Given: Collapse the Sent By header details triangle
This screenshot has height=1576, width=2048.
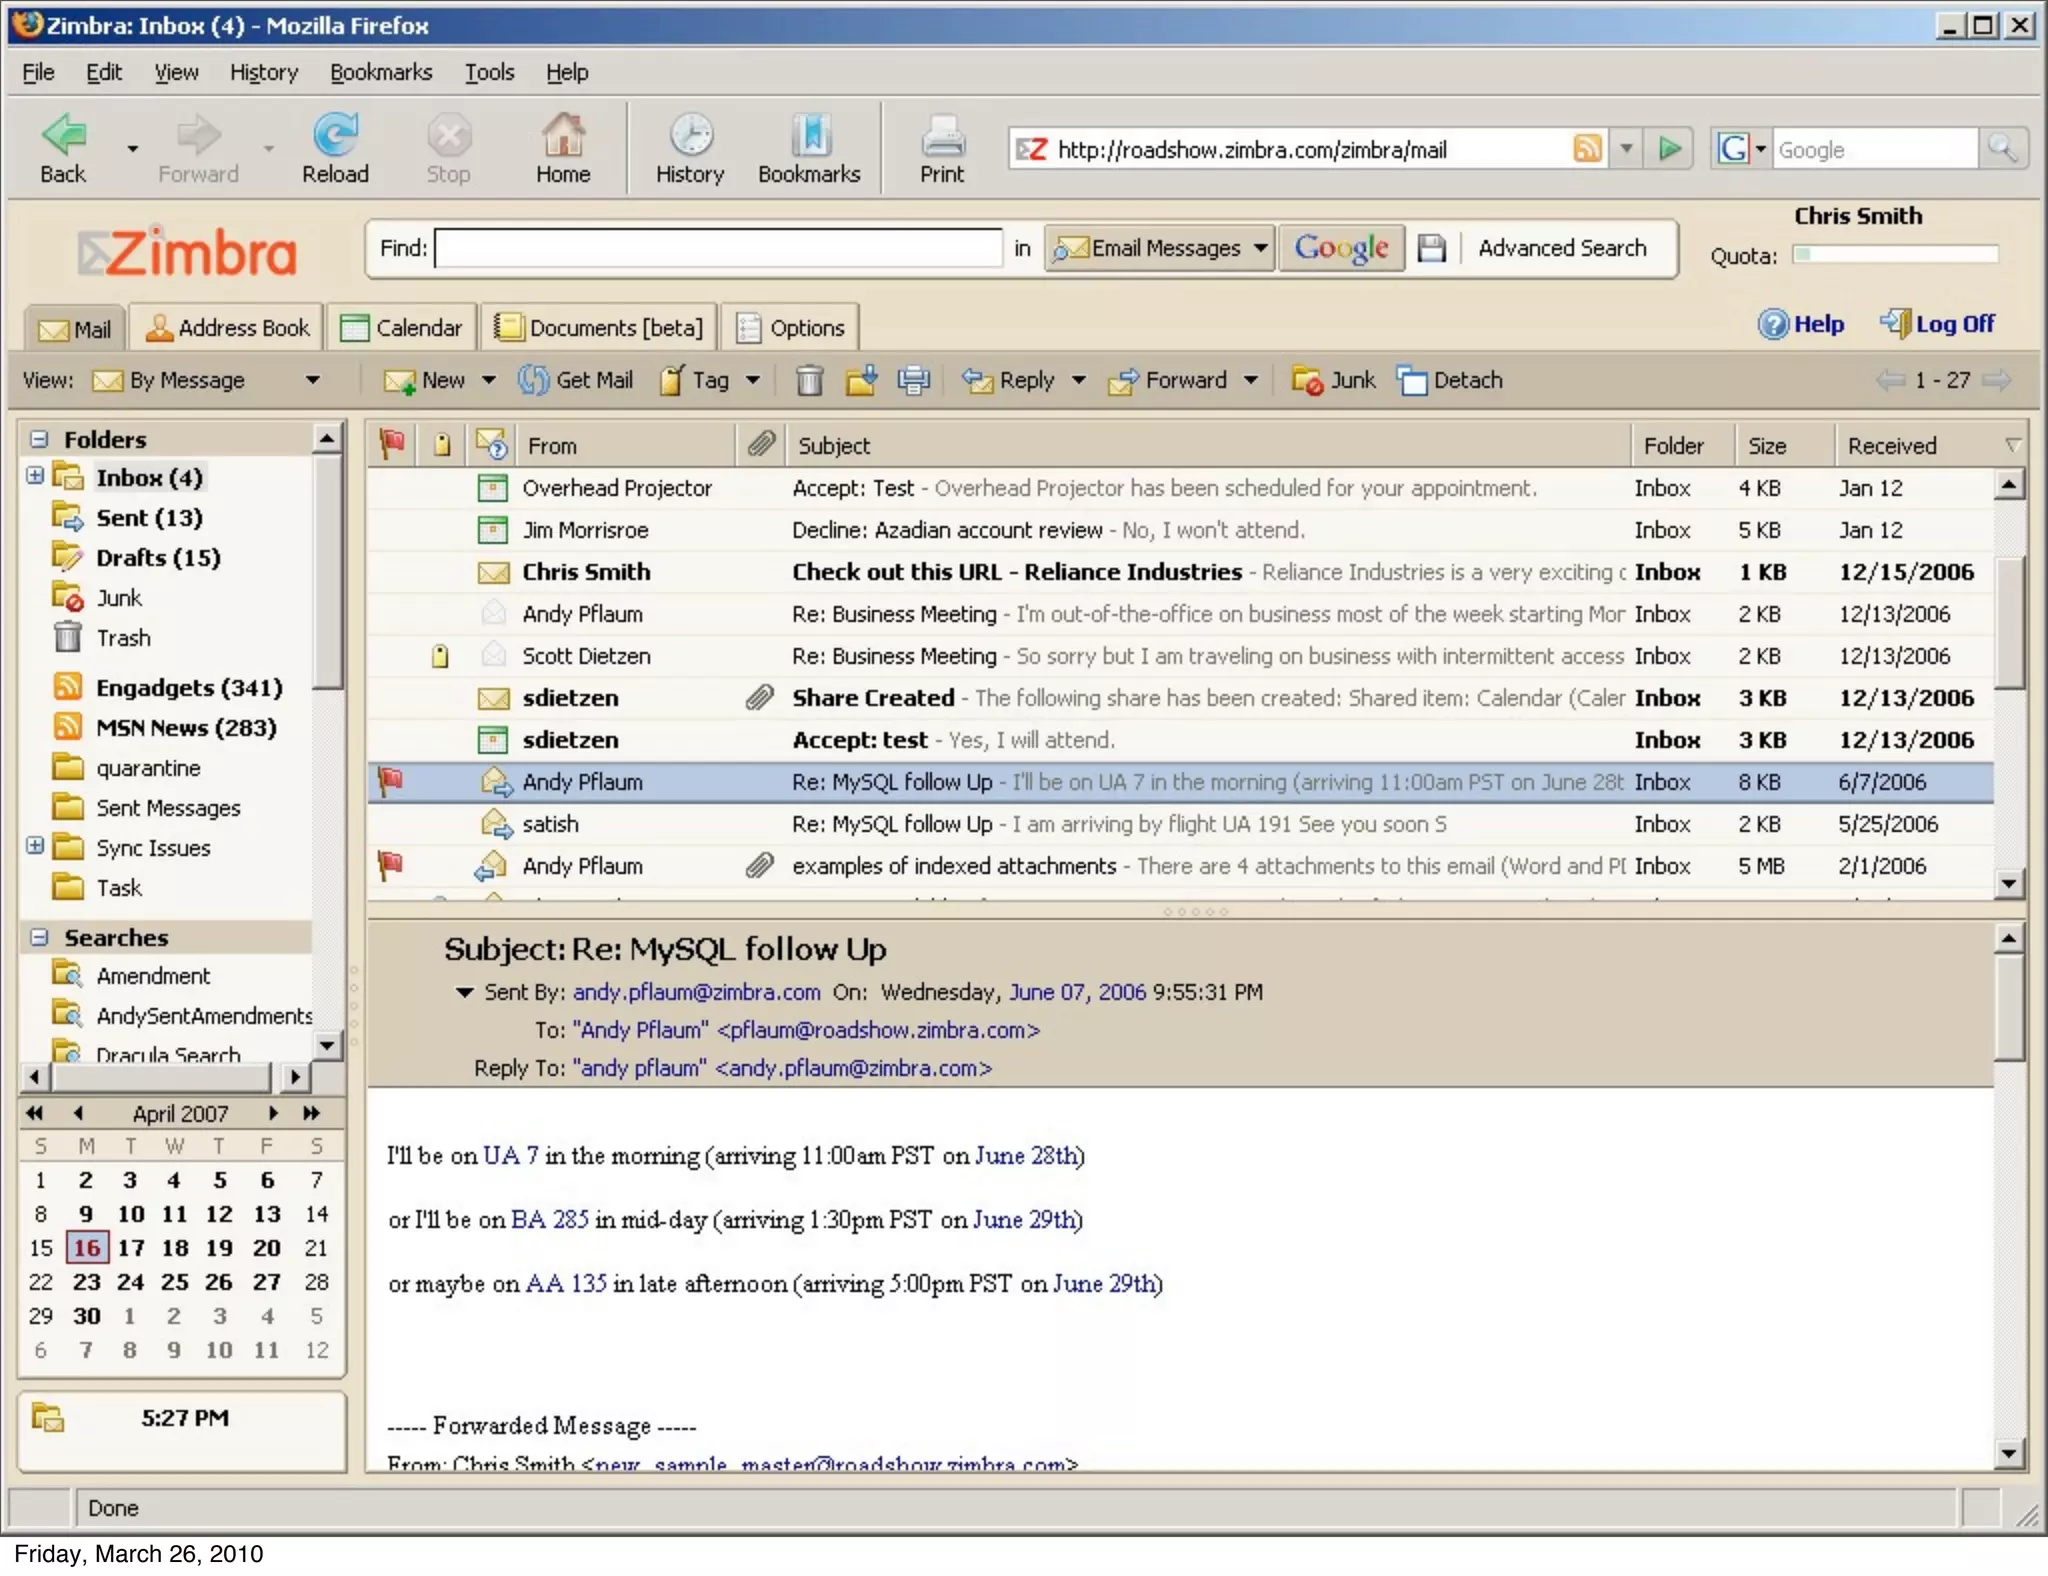Looking at the screenshot, I should (x=464, y=992).
